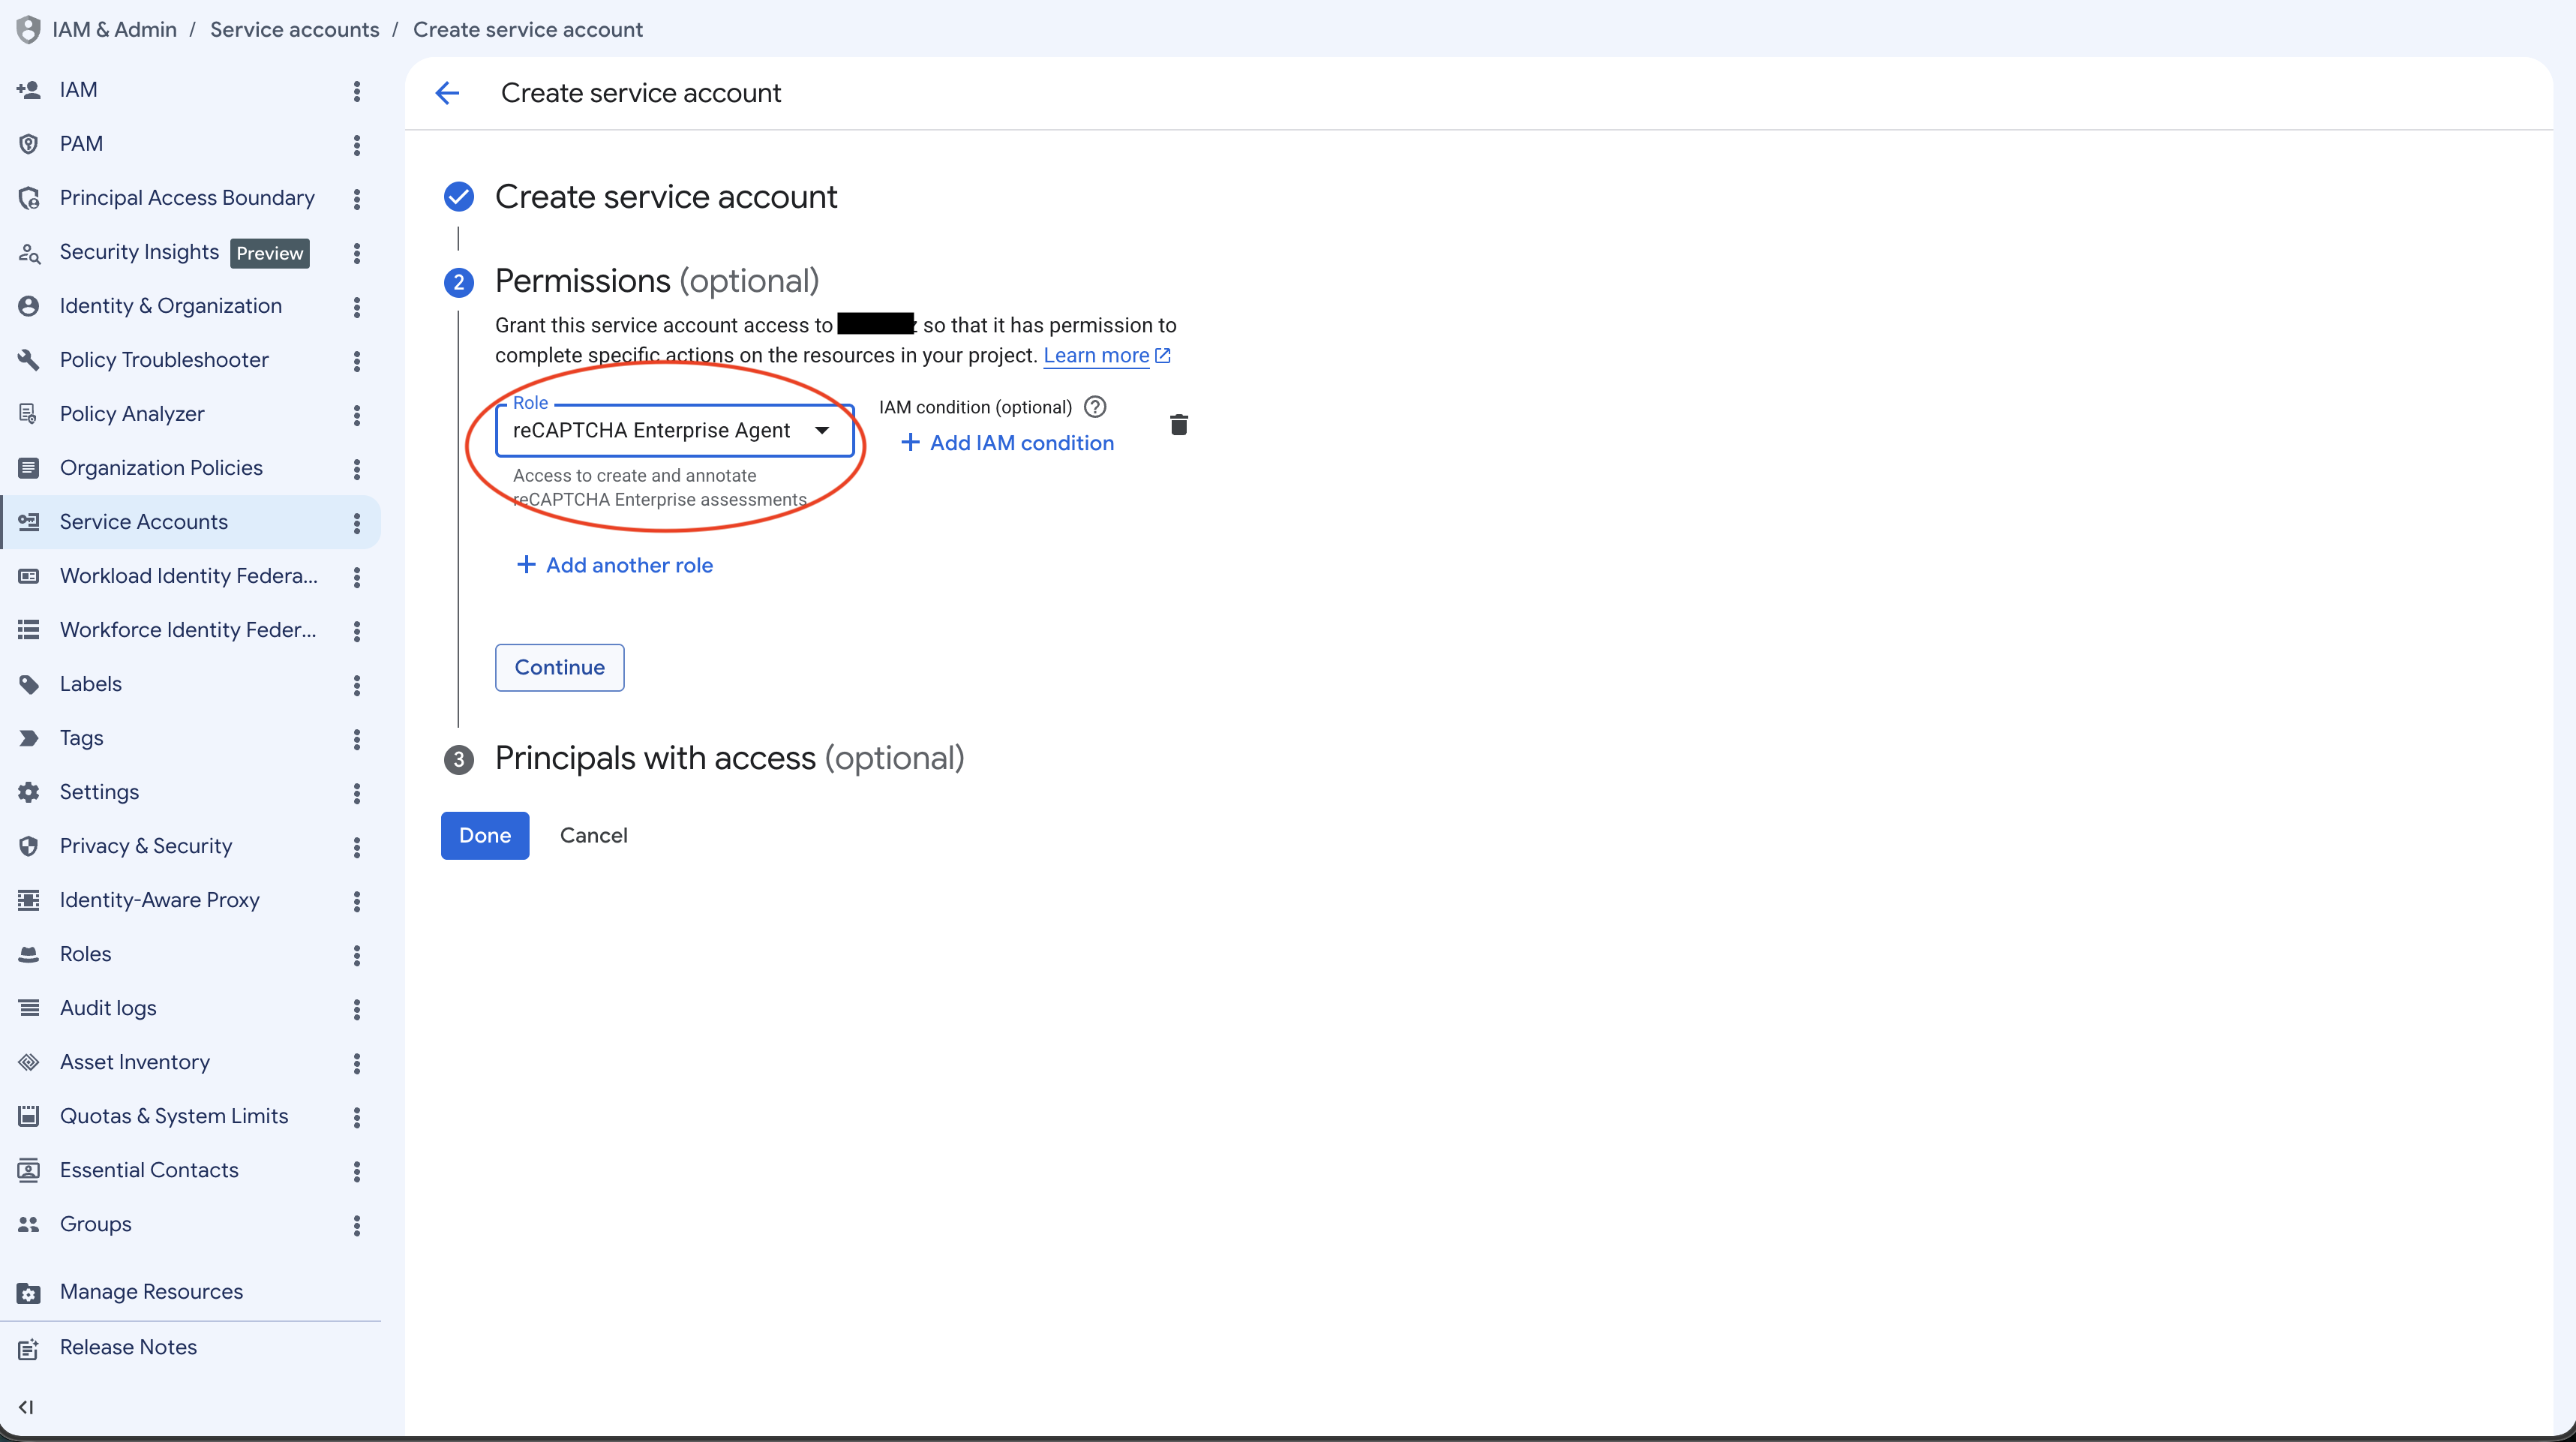Click Add IAM condition
2576x1442 pixels.
click(x=1008, y=443)
